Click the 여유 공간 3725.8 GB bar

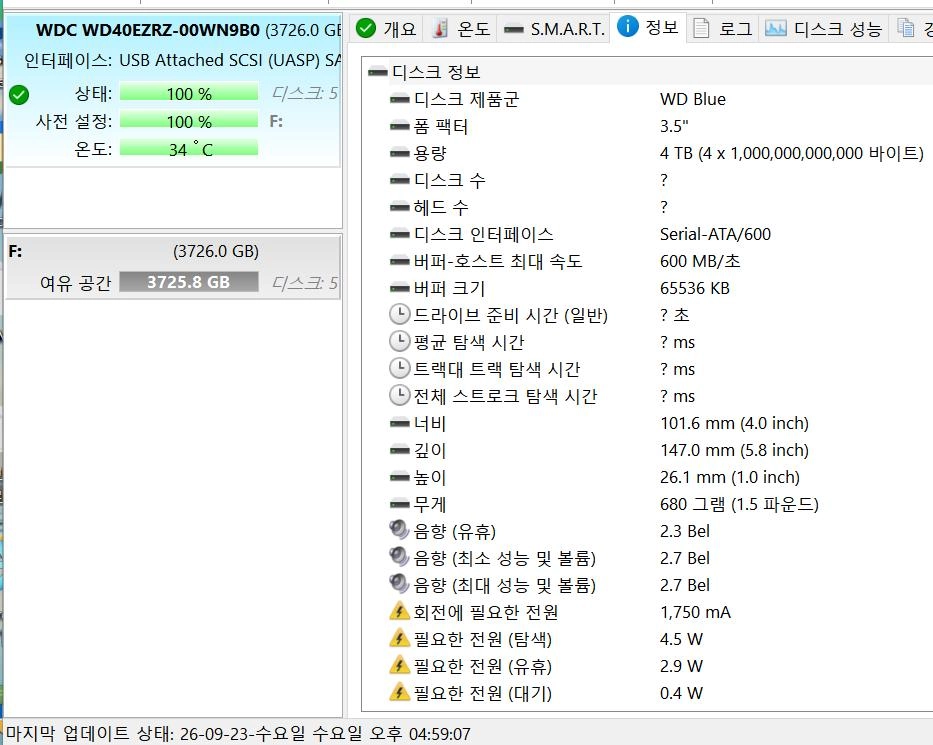tap(189, 282)
